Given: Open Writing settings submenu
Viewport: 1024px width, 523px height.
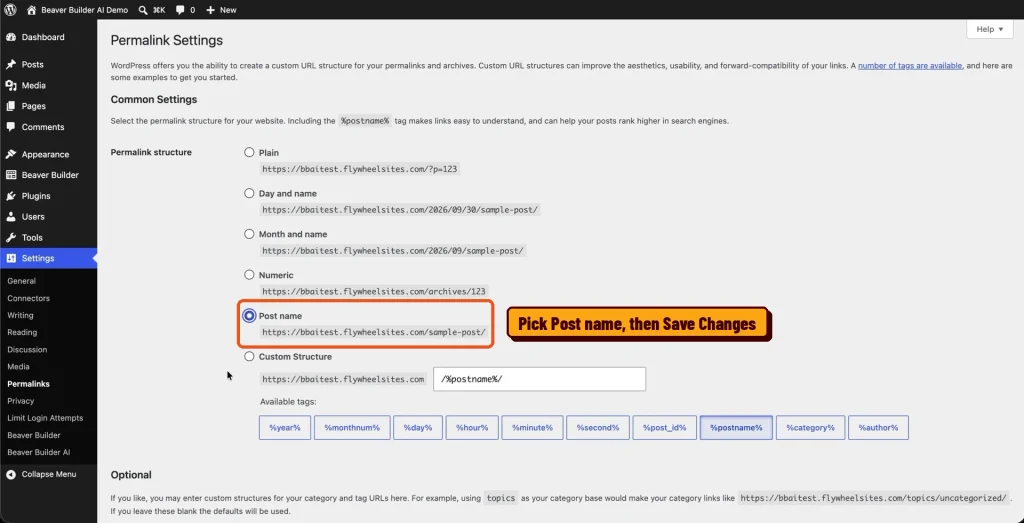Looking at the screenshot, I should coord(20,315).
